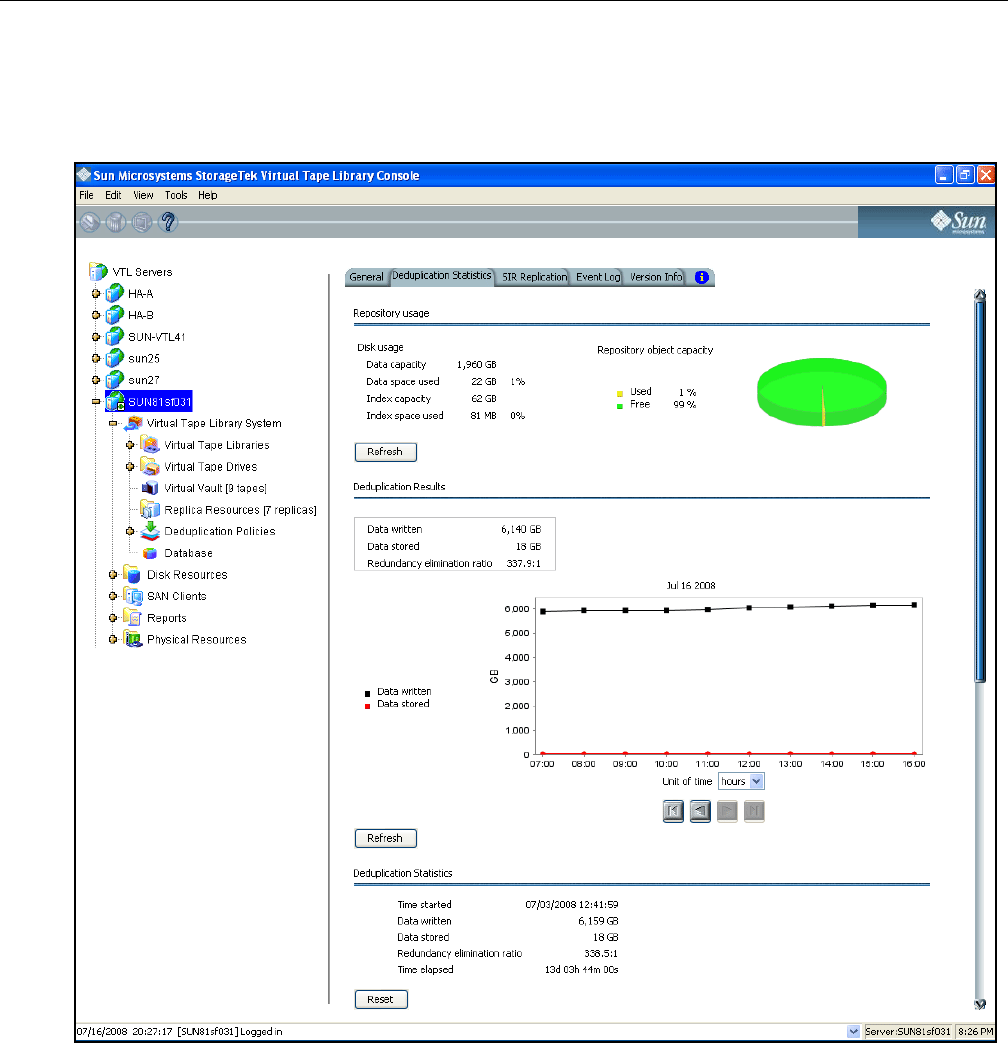Click the third gray toolbar icon
1008x1043 pixels.
pos(142,222)
